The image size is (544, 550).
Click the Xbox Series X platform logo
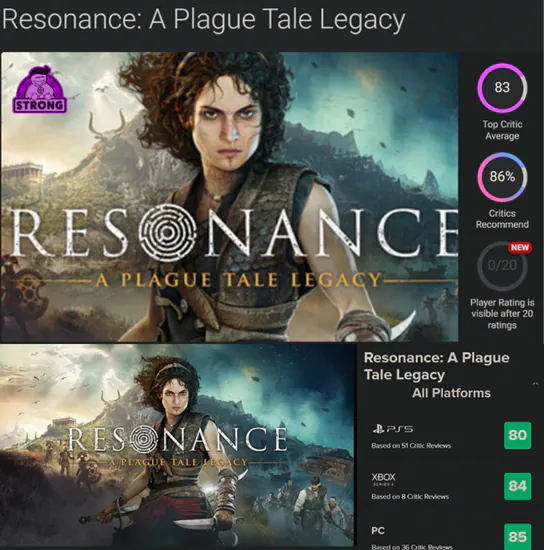click(x=383, y=478)
